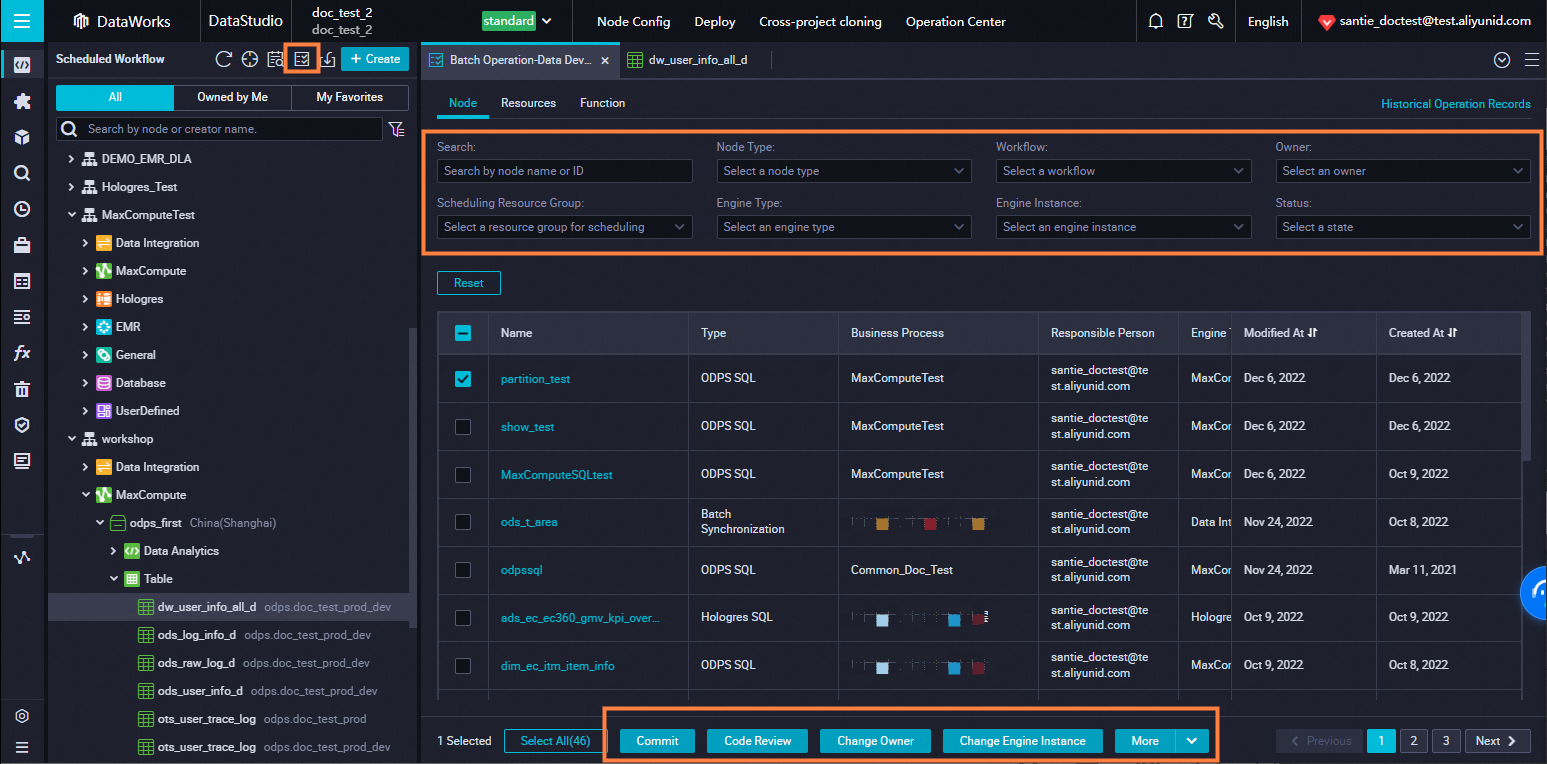
Task: Check the show_test row checkbox
Action: click(x=463, y=427)
